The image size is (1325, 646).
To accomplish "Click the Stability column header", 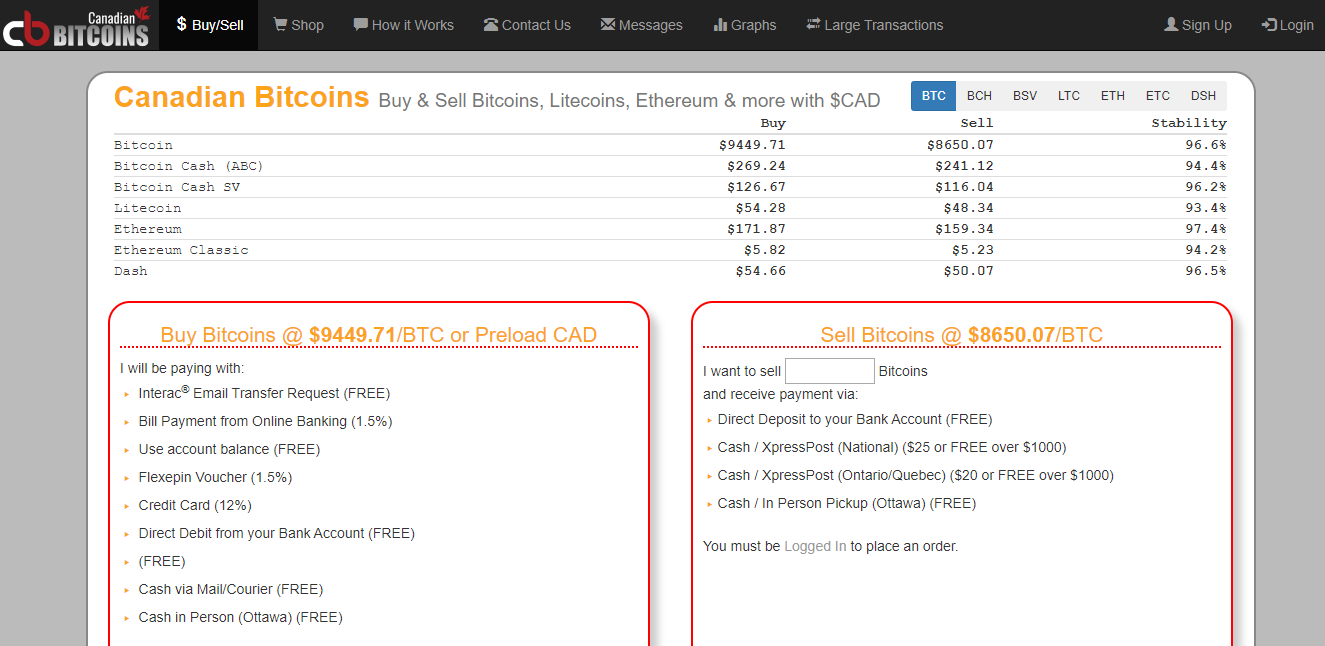I will (1189, 123).
